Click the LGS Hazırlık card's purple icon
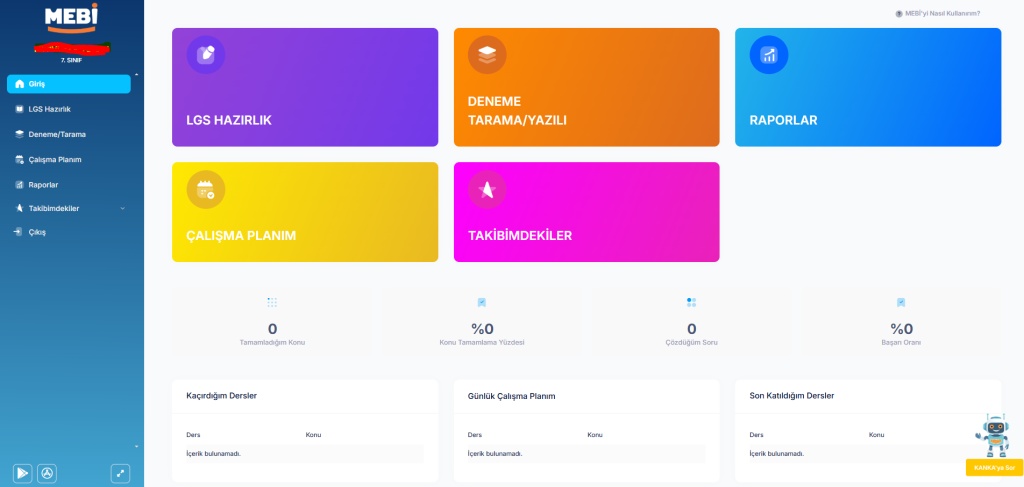The image size is (1024, 487). click(206, 55)
